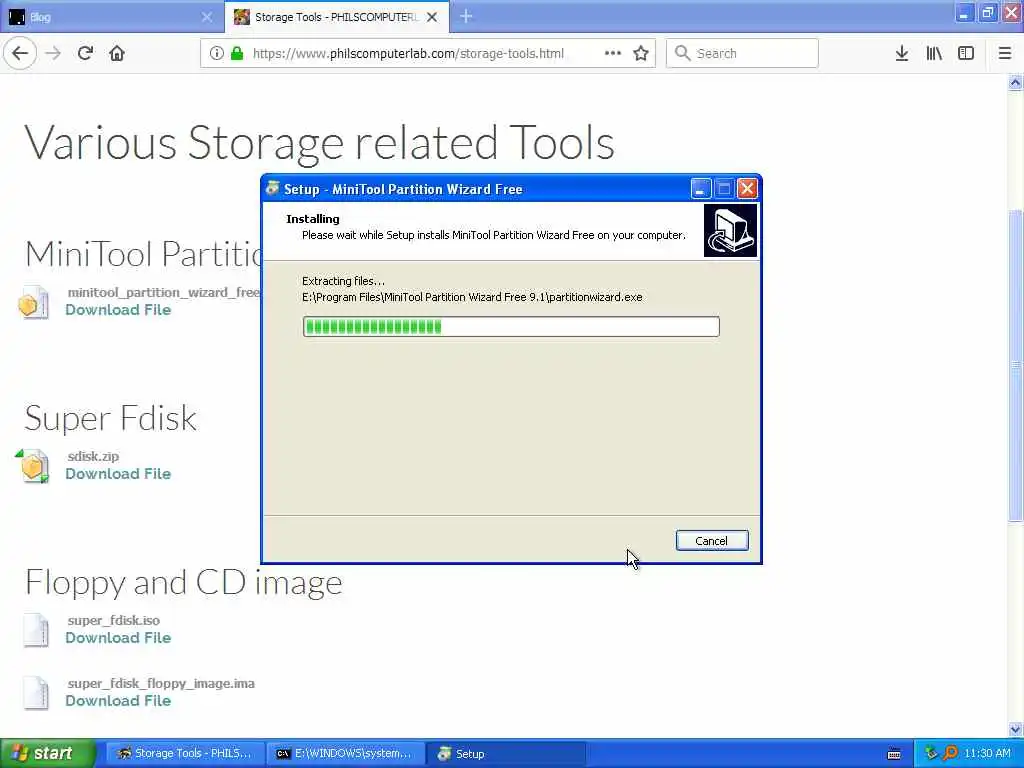Click super_fdisk.iso Download File link
Screen dimensions: 1024x768
pyautogui.click(x=118, y=637)
